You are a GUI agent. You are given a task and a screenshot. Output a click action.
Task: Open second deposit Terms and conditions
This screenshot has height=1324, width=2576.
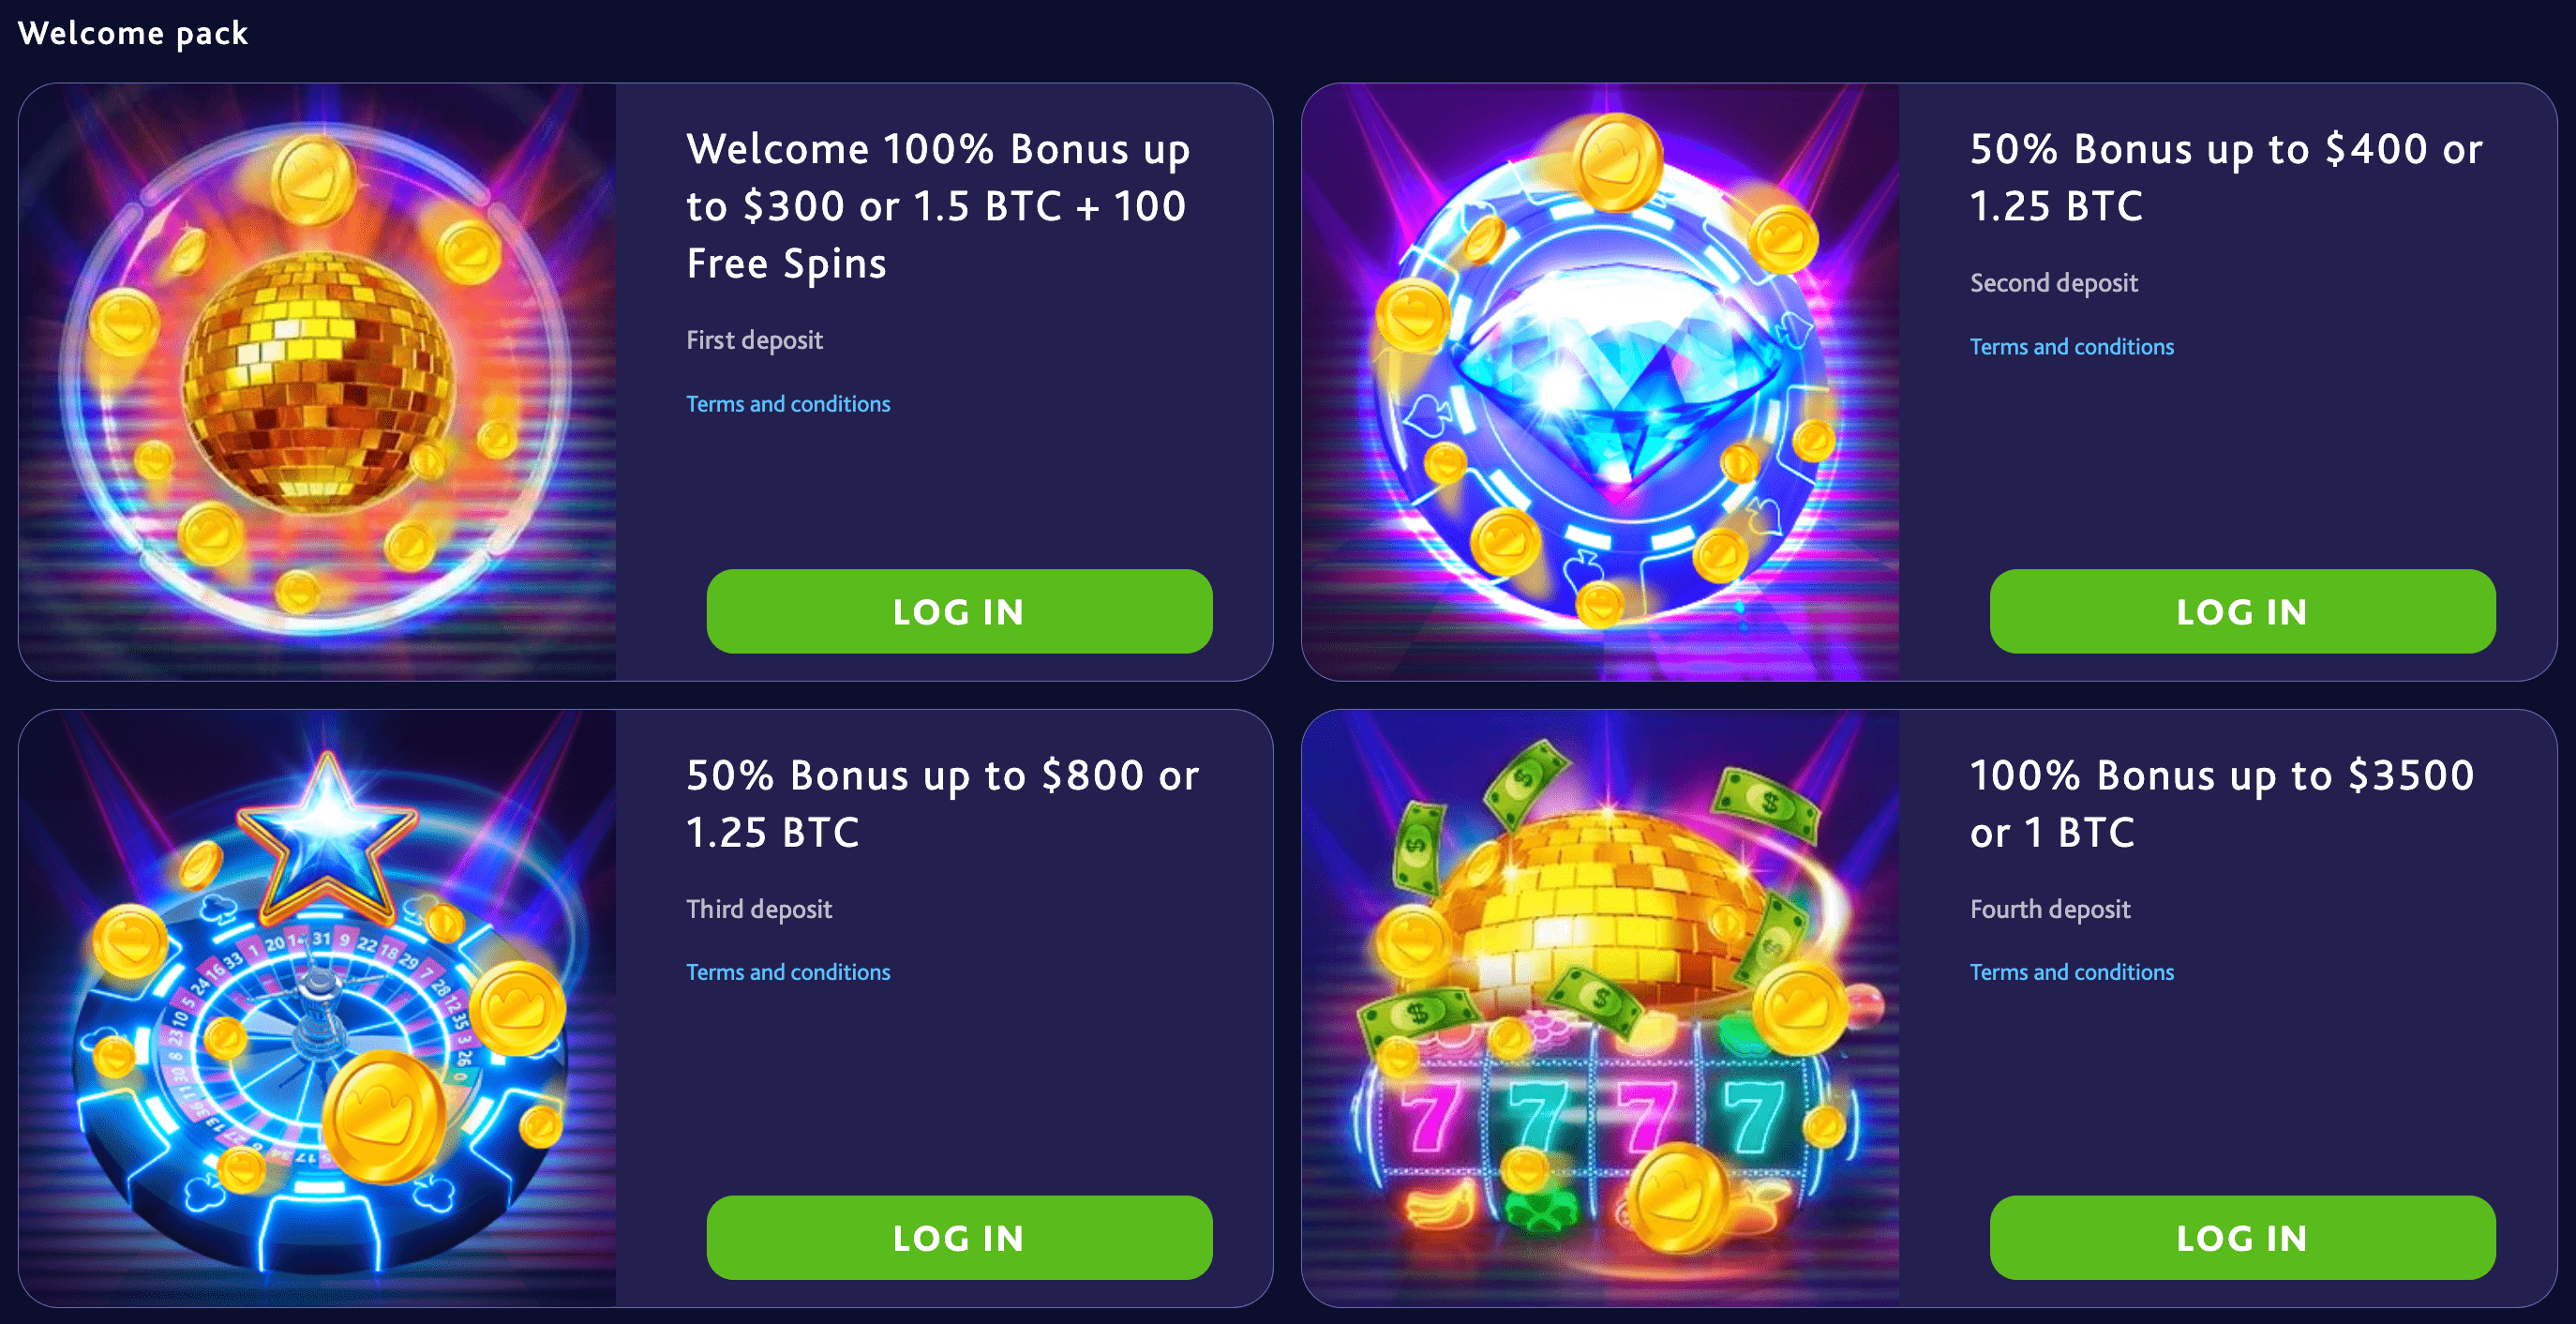2072,347
